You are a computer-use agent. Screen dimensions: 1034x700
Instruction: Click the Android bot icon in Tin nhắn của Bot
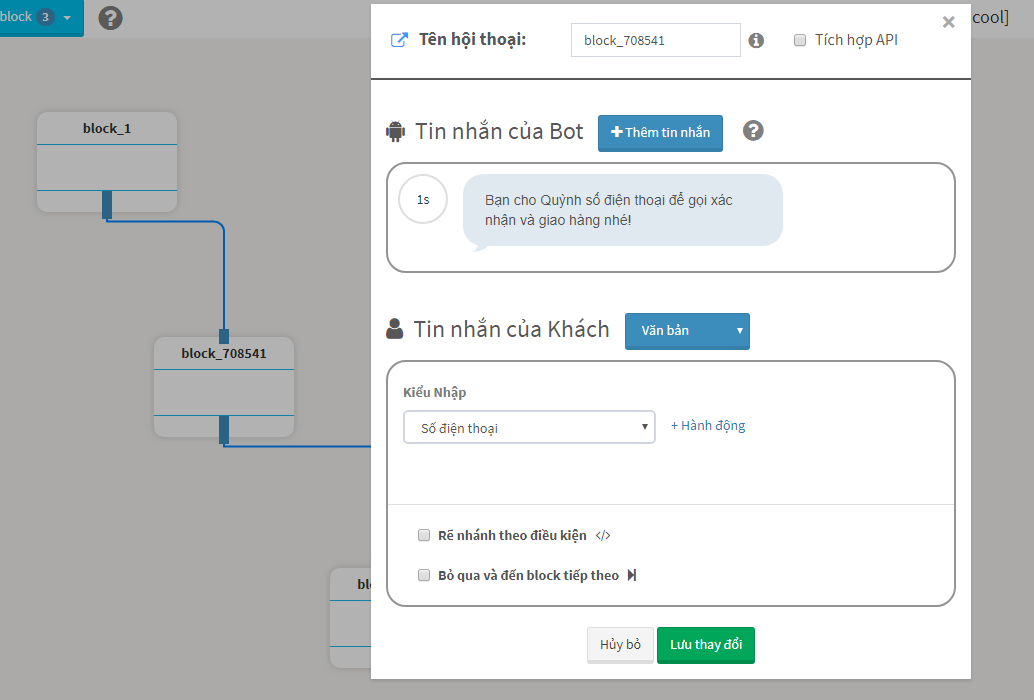pyautogui.click(x=396, y=131)
